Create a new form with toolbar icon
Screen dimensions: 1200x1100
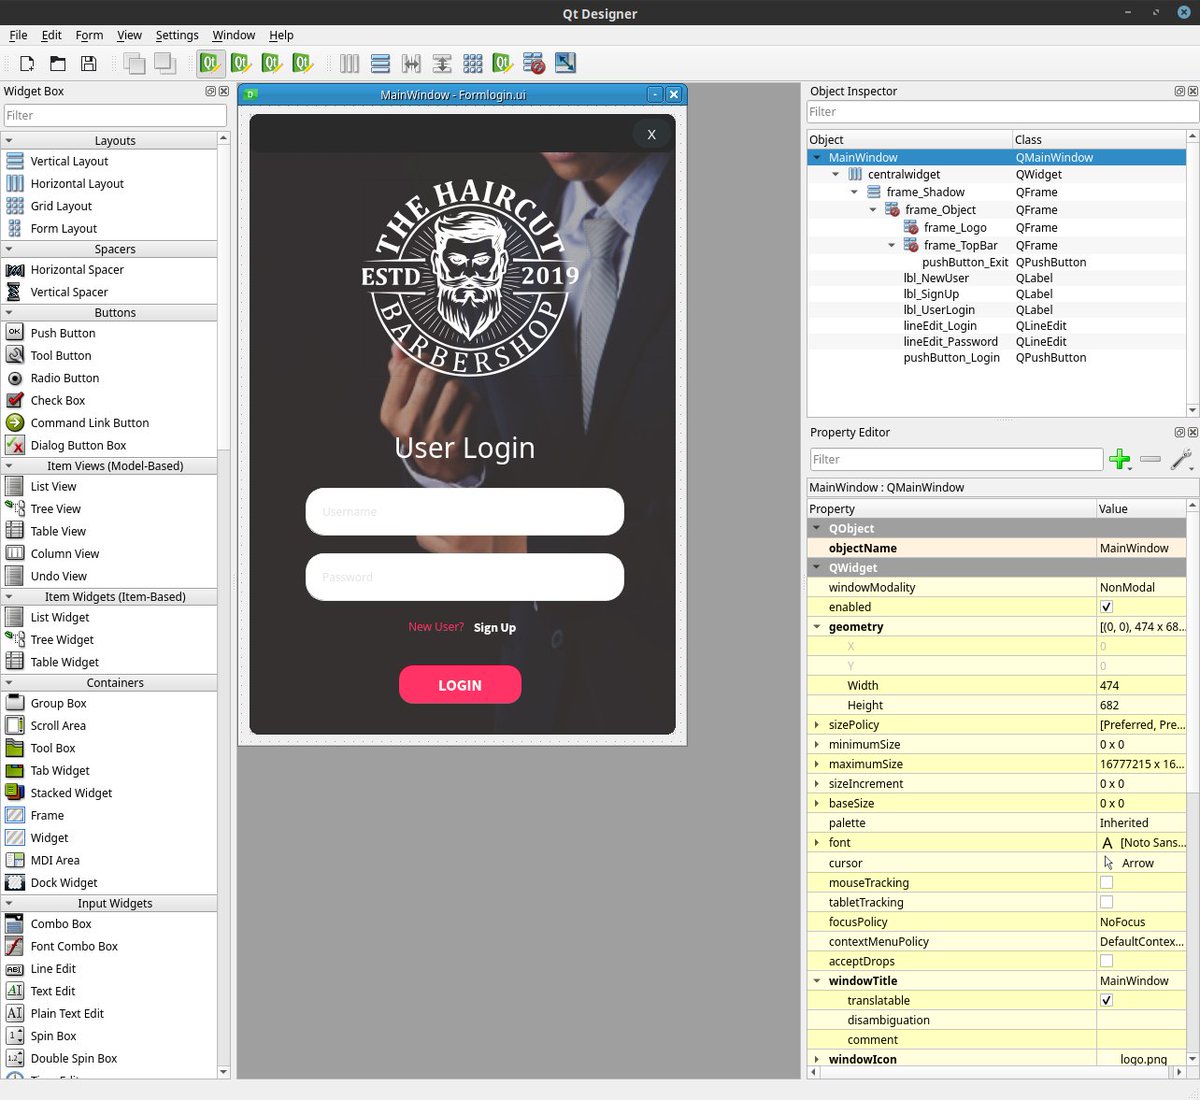point(27,64)
